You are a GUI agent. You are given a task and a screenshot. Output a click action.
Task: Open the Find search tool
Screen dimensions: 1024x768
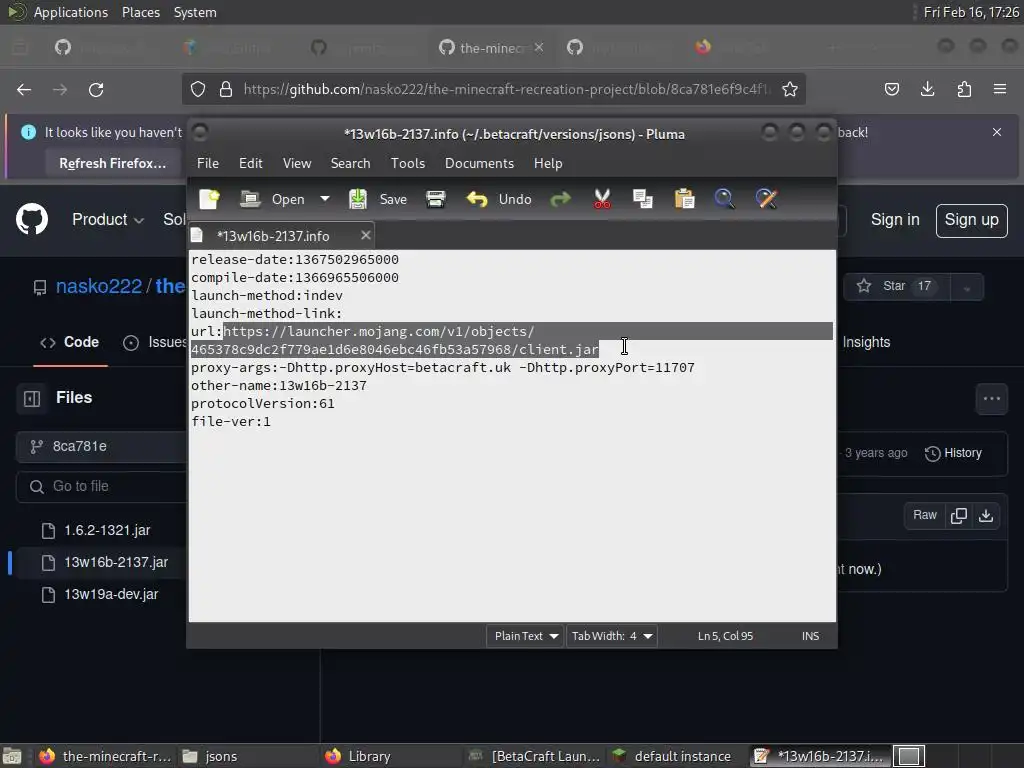pos(724,199)
